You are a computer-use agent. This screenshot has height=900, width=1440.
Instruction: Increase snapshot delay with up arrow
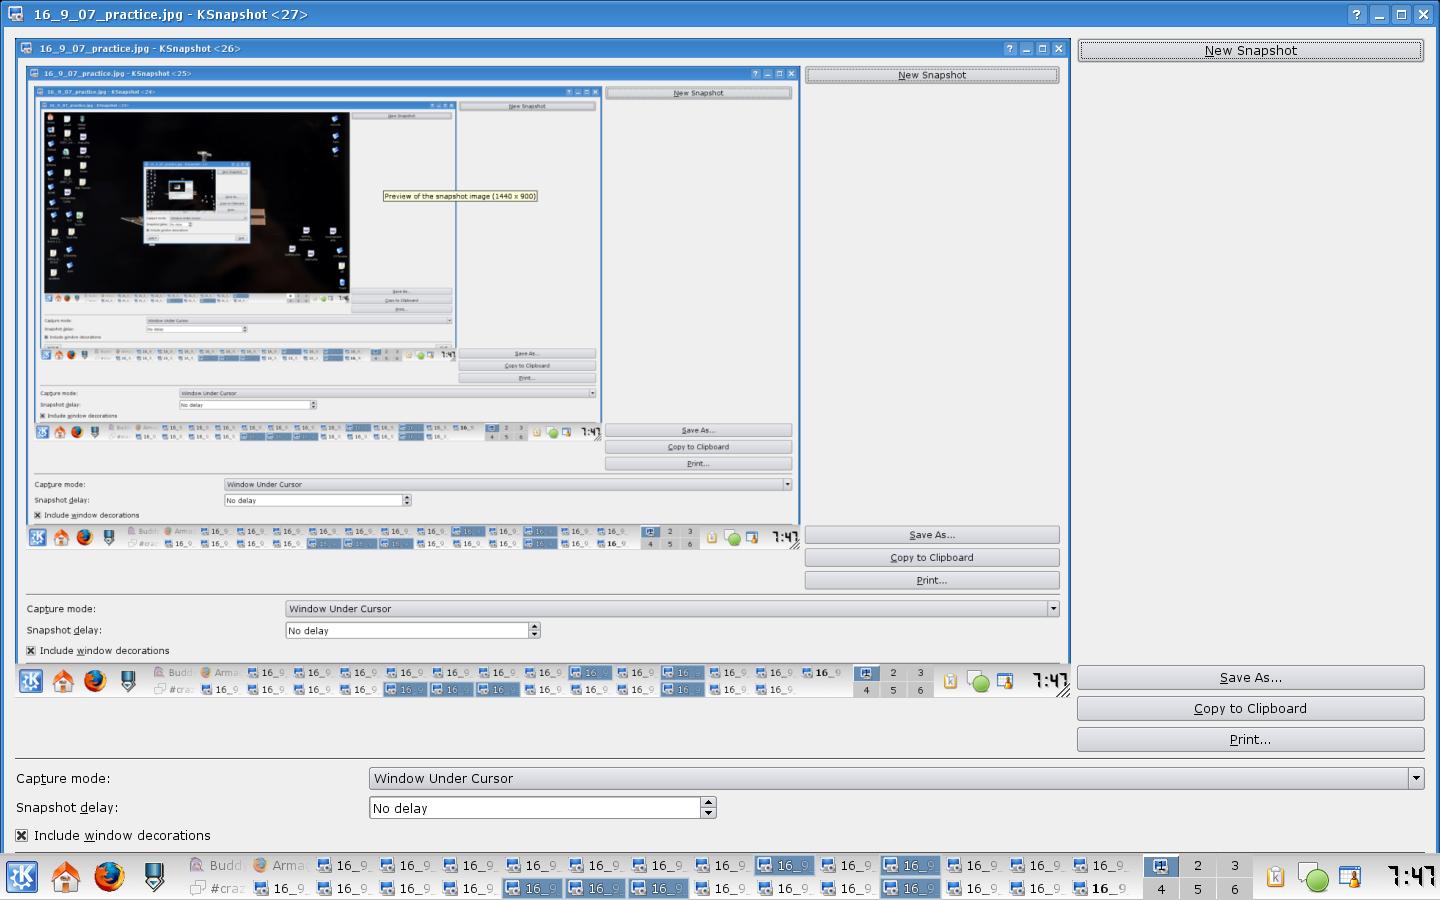(x=708, y=802)
